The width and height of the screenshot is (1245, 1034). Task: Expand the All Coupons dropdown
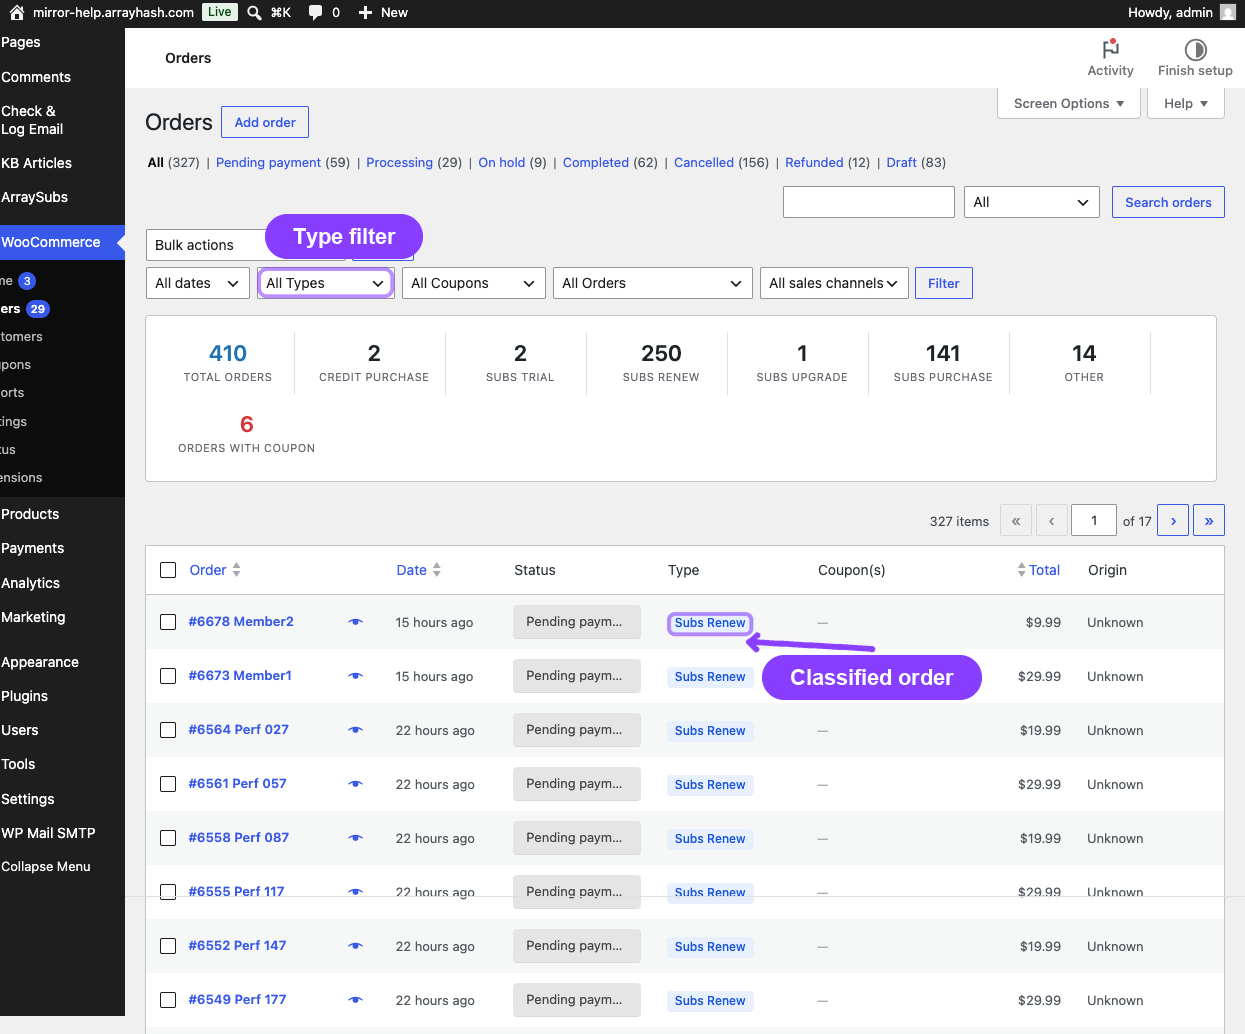pyautogui.click(x=474, y=283)
